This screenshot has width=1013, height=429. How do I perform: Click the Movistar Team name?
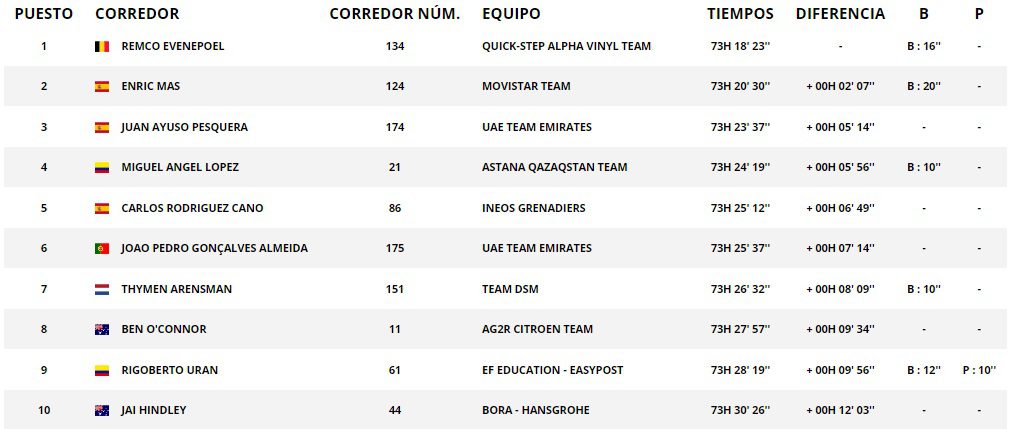tap(526, 87)
